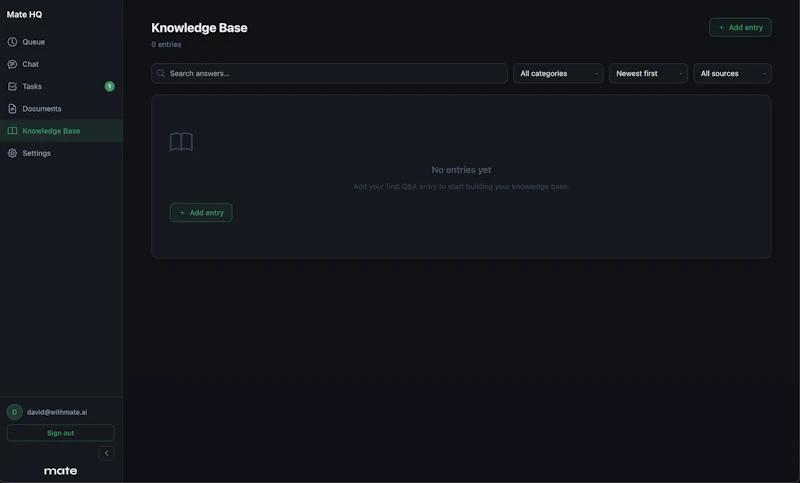Click the search magnifier icon
The height and width of the screenshot is (483, 800).
tap(161, 73)
